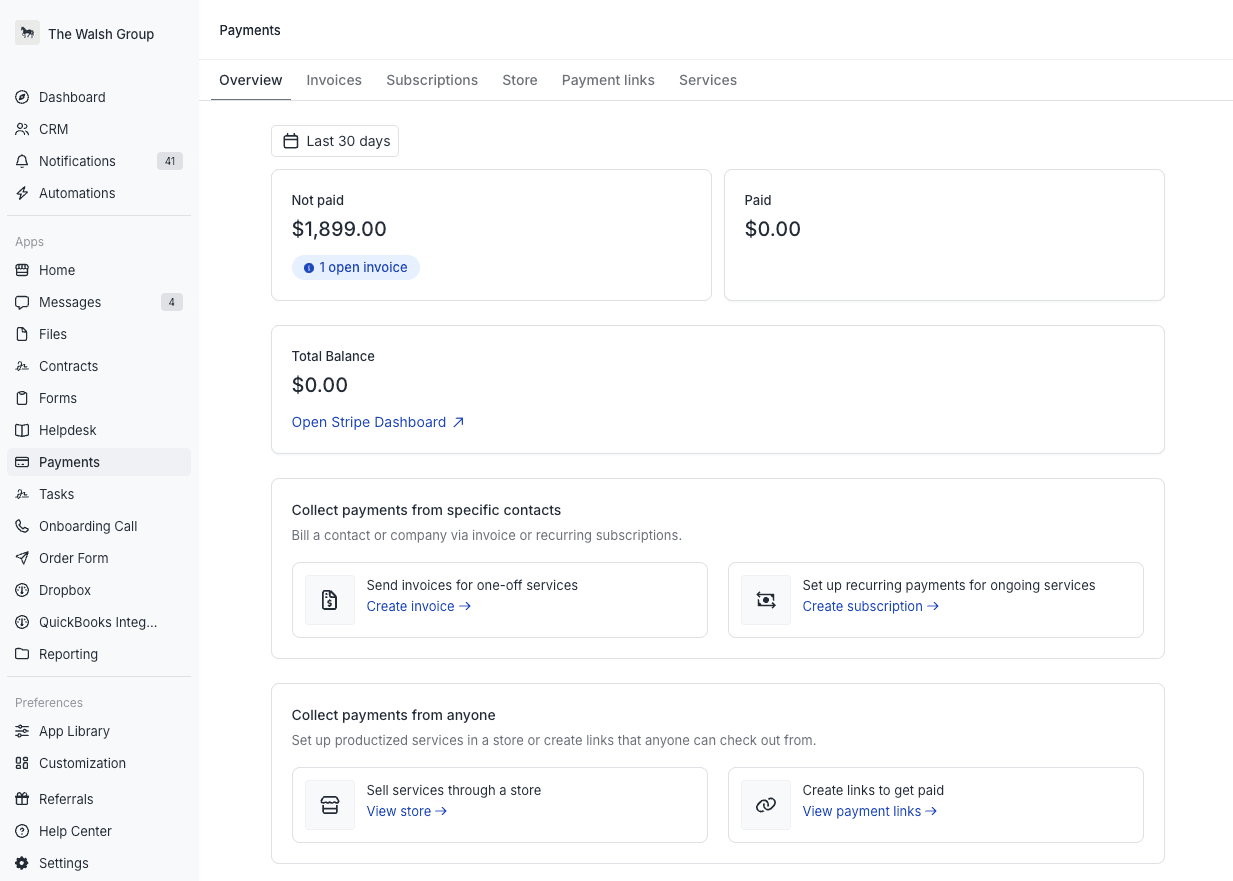Click the 1 open invoice badge
Viewport: 1233px width, 881px height.
tap(356, 267)
